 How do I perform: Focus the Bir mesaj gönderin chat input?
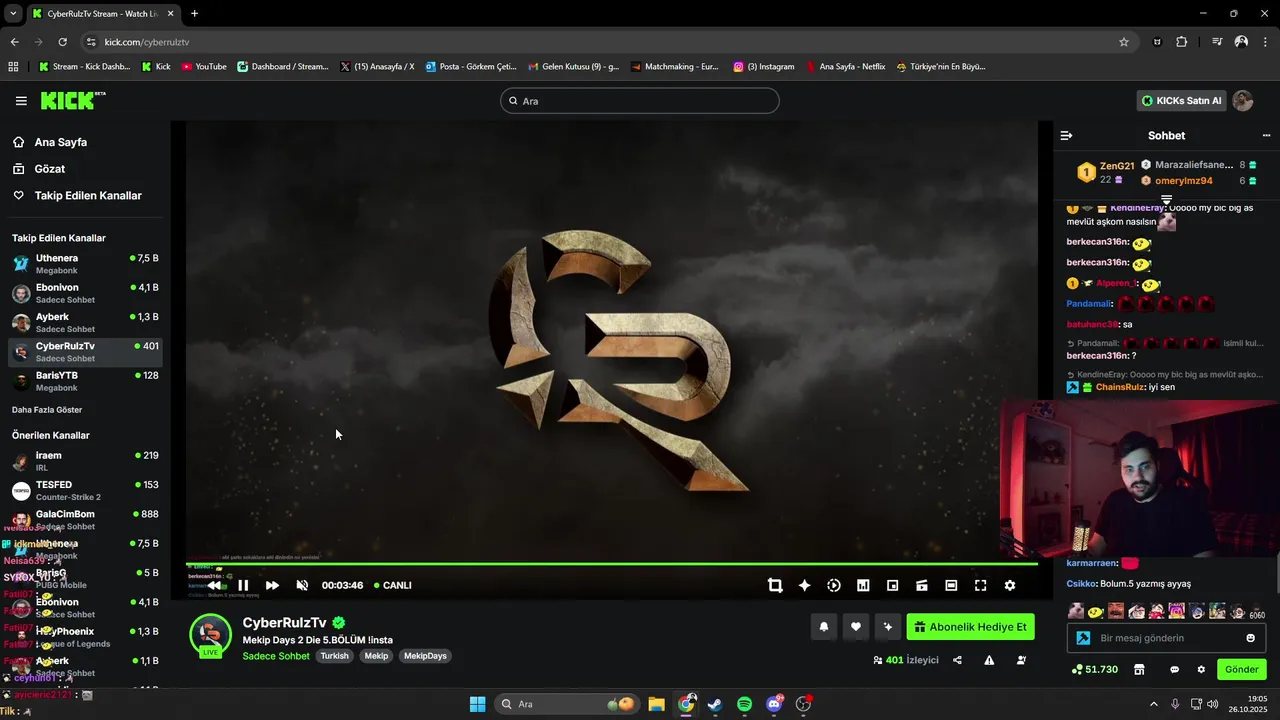(1168, 638)
